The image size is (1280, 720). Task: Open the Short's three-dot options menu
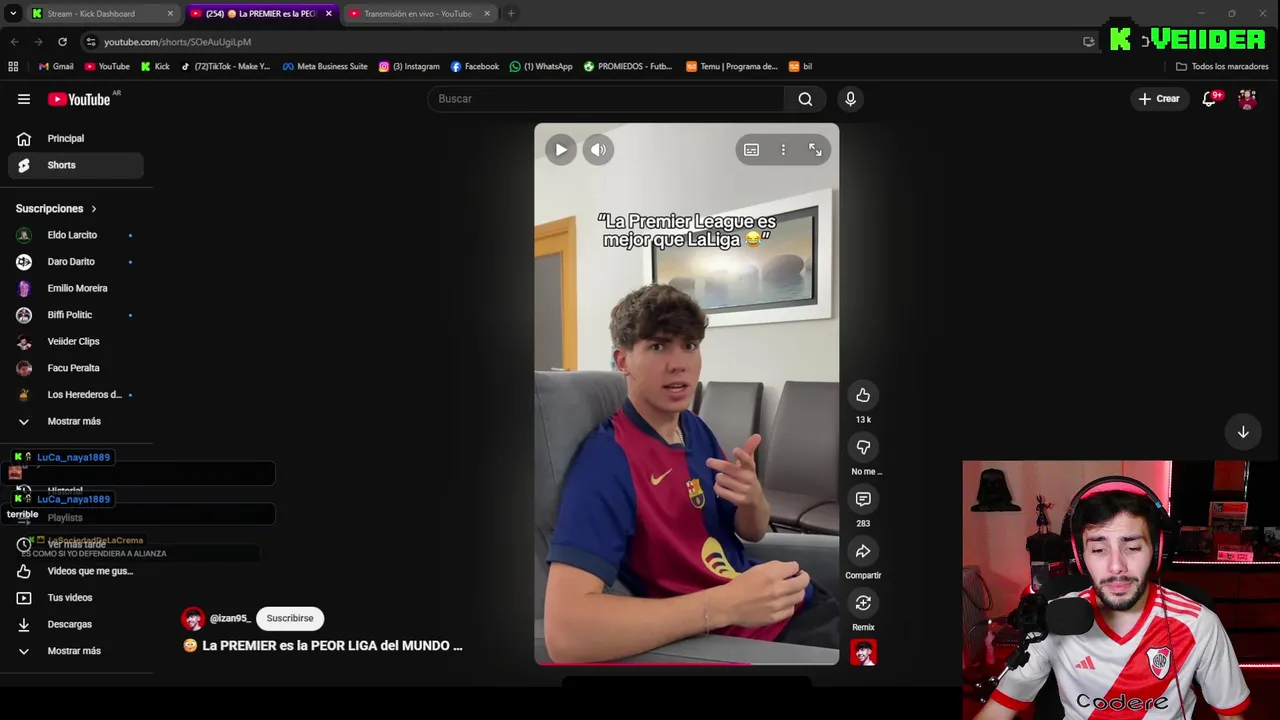click(x=783, y=150)
